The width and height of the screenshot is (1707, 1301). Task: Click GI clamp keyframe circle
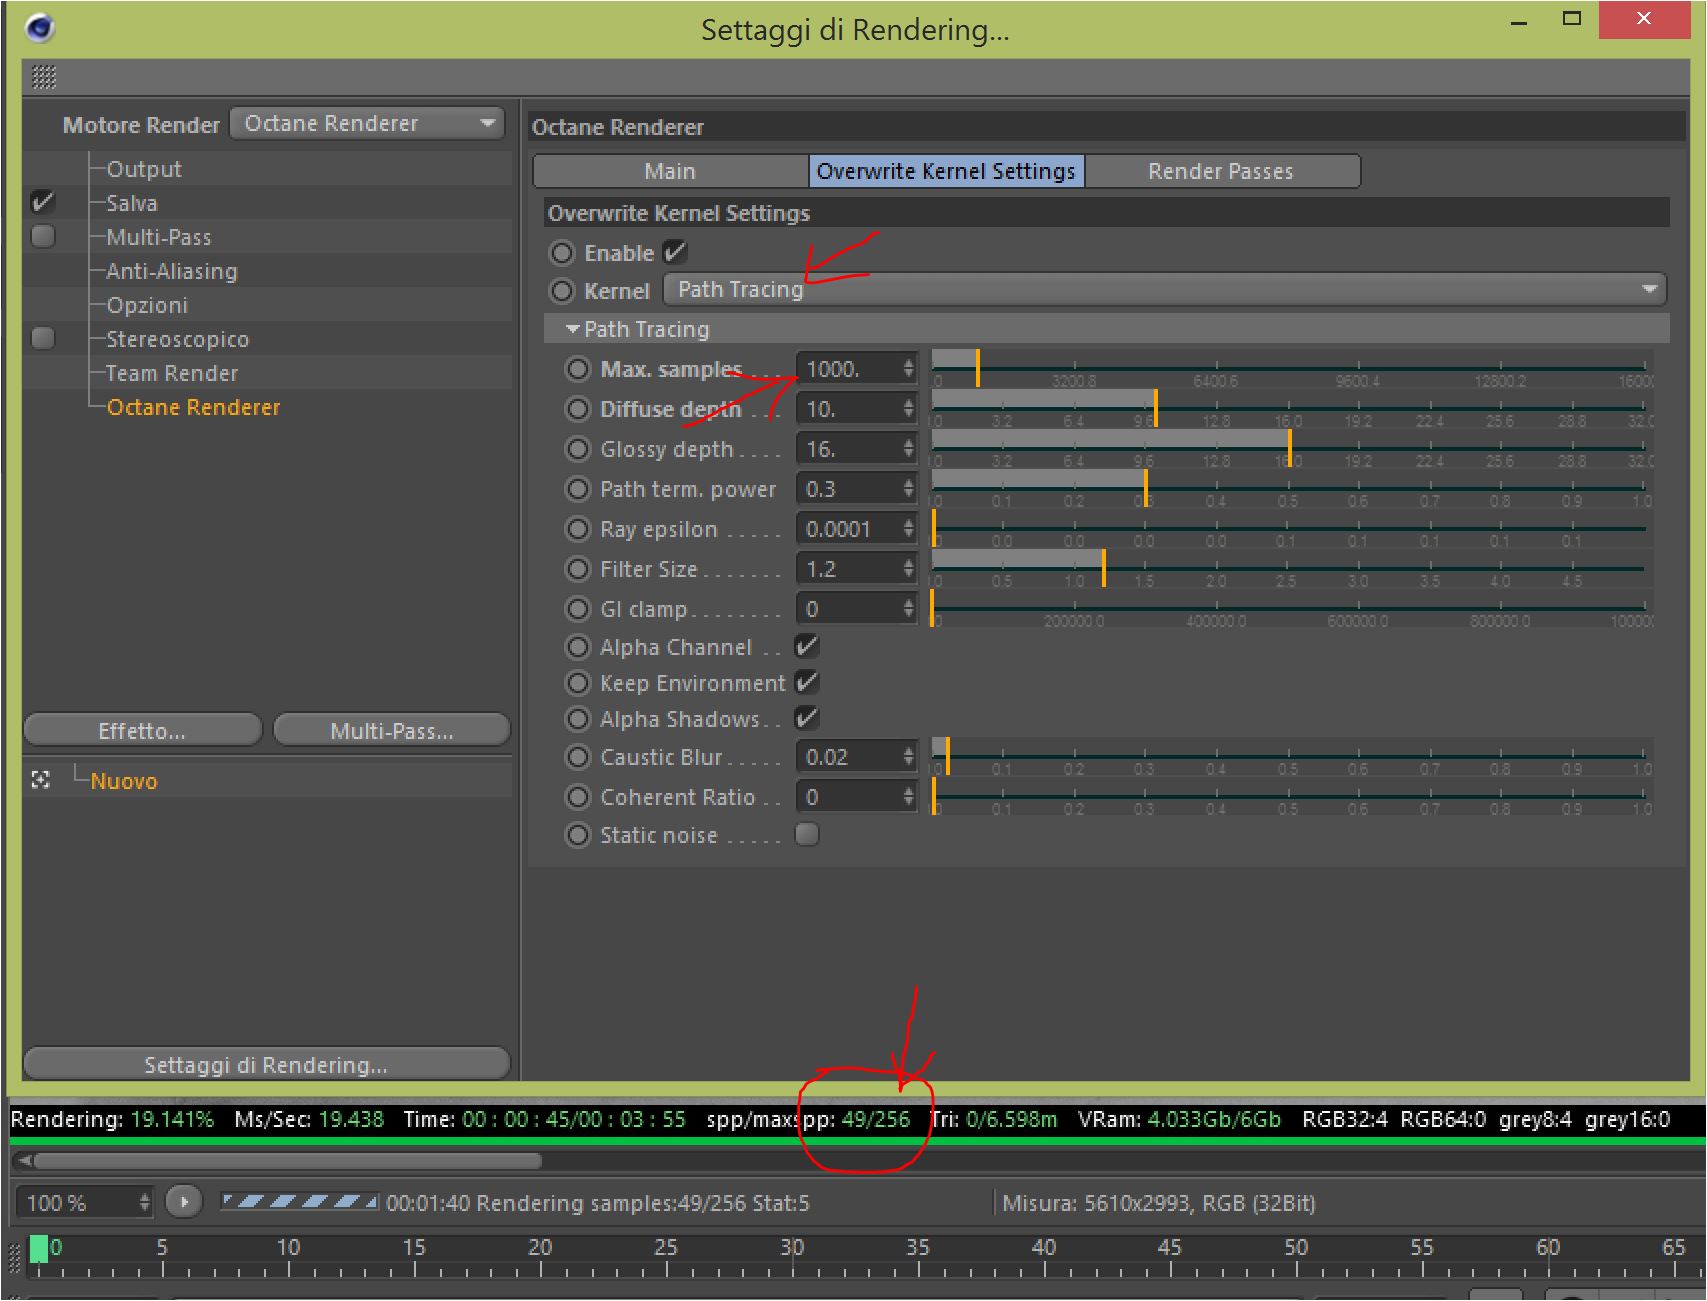point(578,609)
